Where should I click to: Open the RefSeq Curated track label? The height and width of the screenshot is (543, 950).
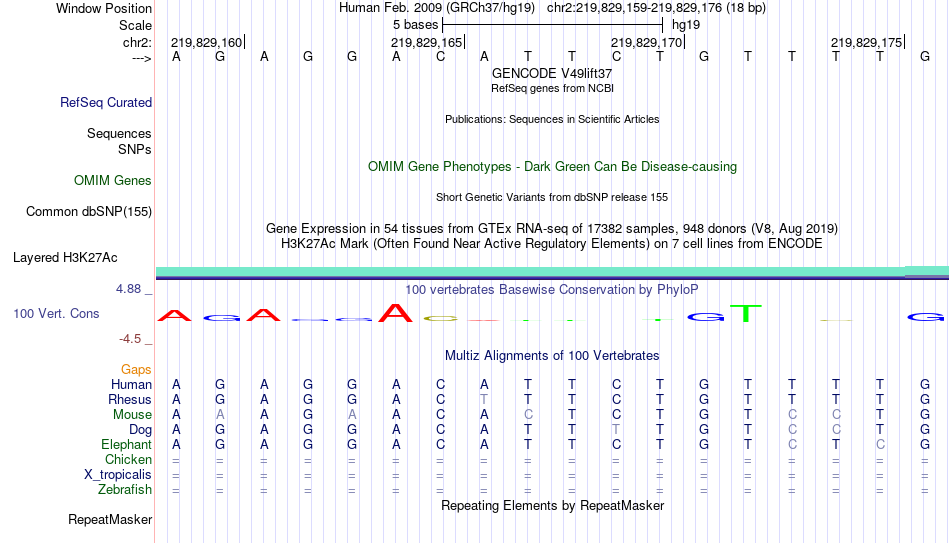(x=106, y=102)
